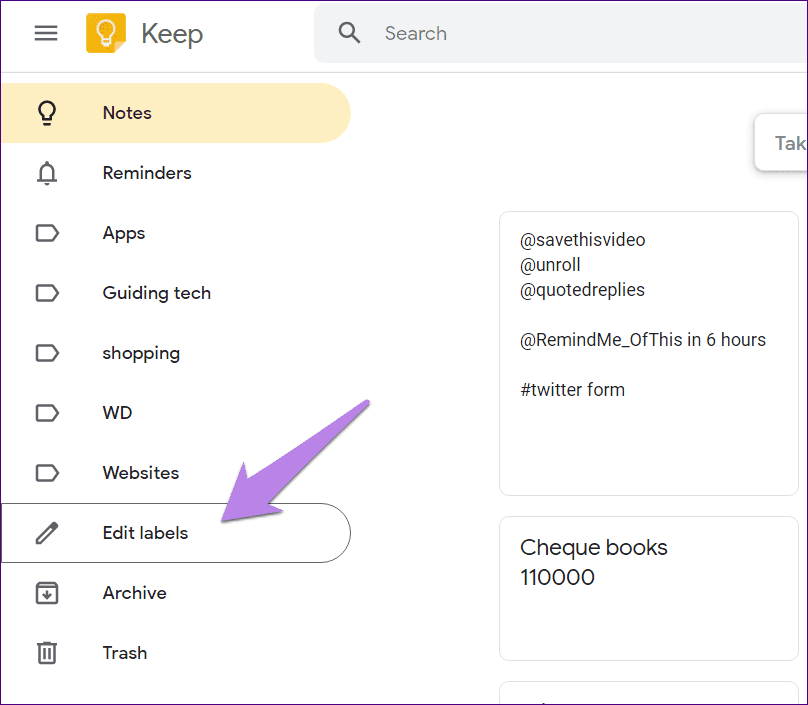Viewport: 808px width, 705px height.
Task: Click the Archive box icon
Action: click(x=47, y=593)
